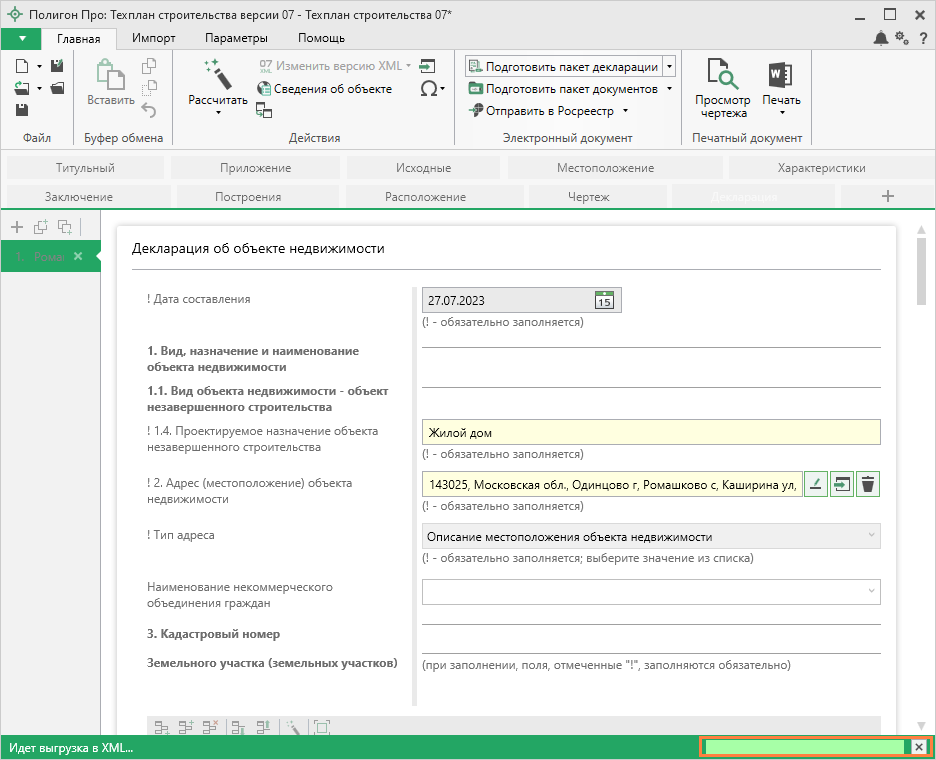
Task: Delete address with the trash icon
Action: point(868,485)
